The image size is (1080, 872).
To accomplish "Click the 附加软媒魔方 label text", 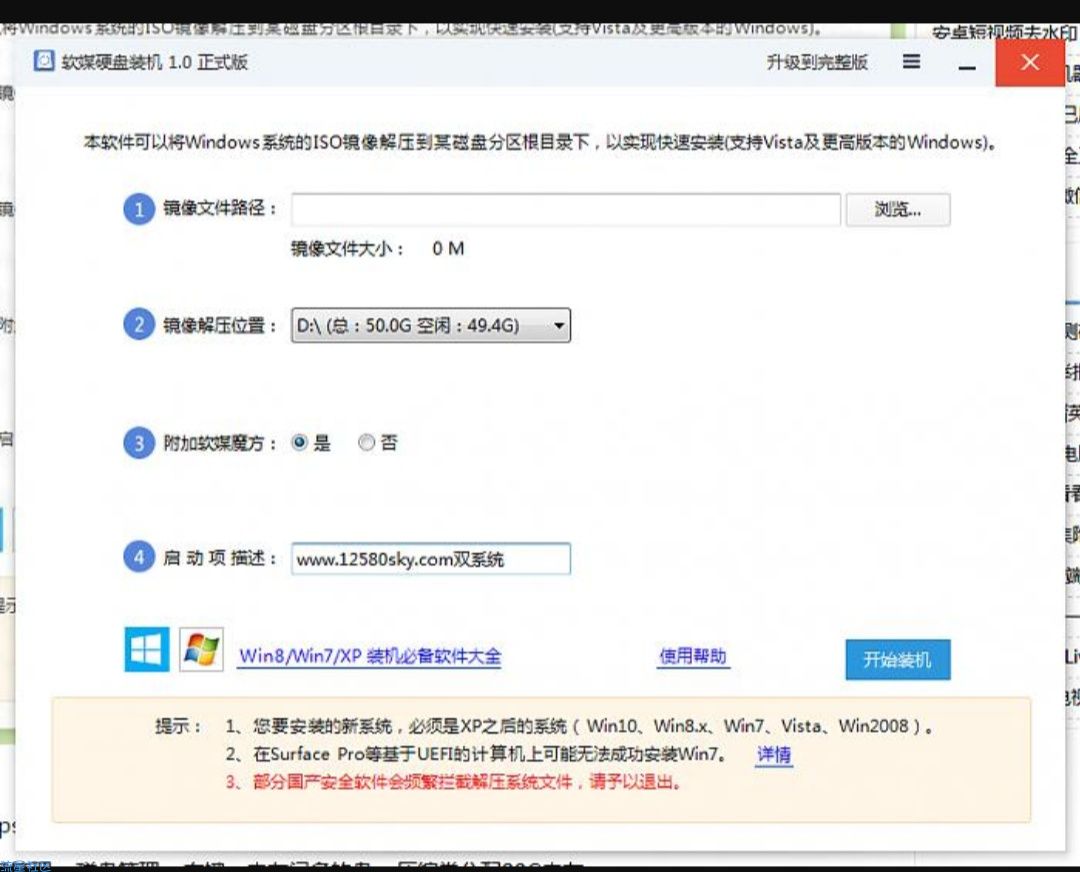I will pyautogui.click(x=220, y=443).
